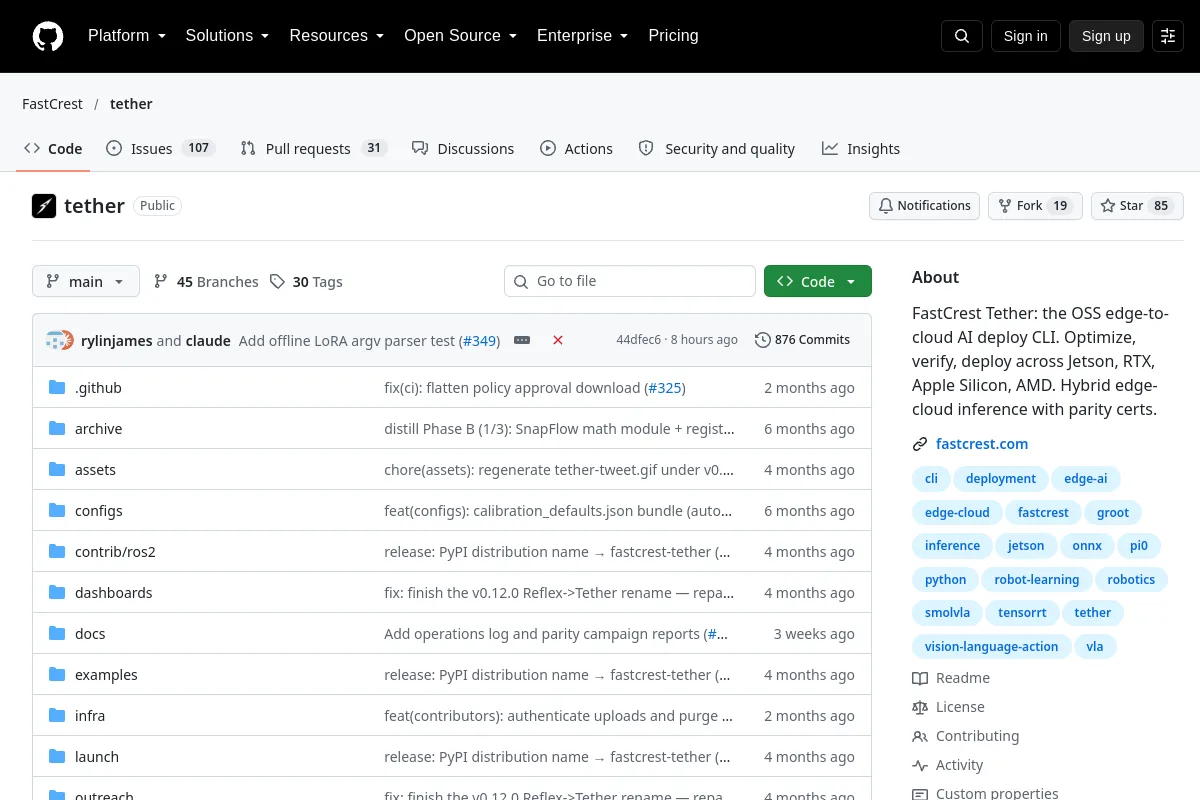
Task: Click the archive folder icon
Action: tap(57, 429)
